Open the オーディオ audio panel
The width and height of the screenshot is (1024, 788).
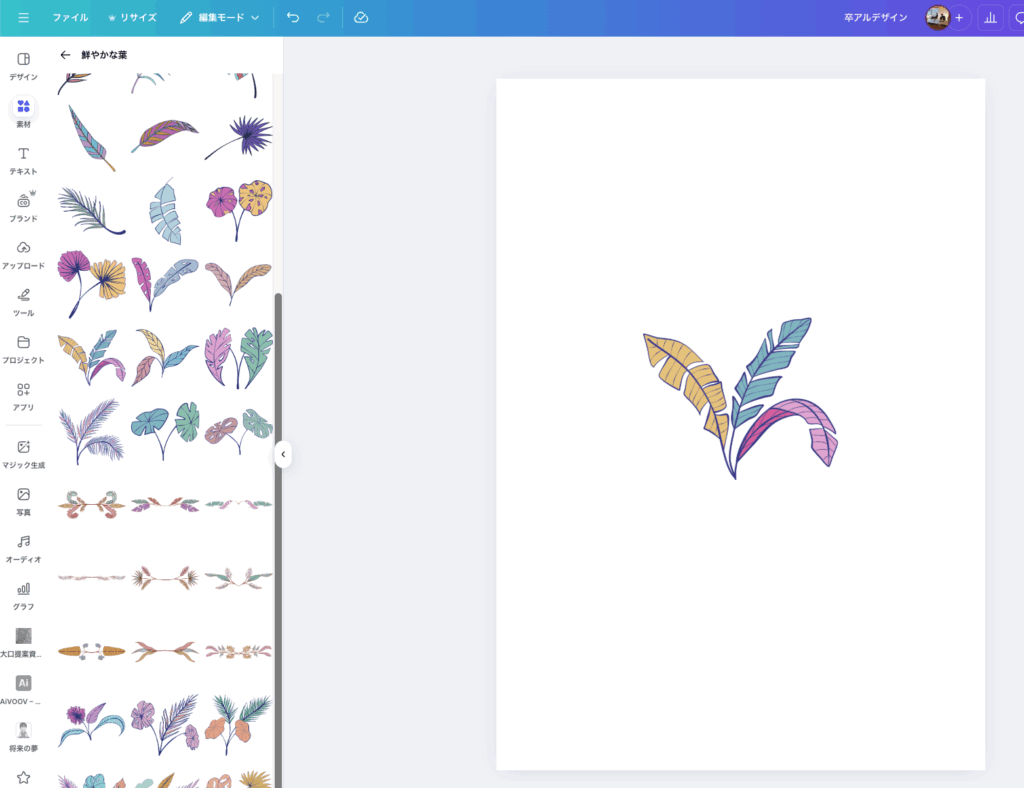point(23,548)
